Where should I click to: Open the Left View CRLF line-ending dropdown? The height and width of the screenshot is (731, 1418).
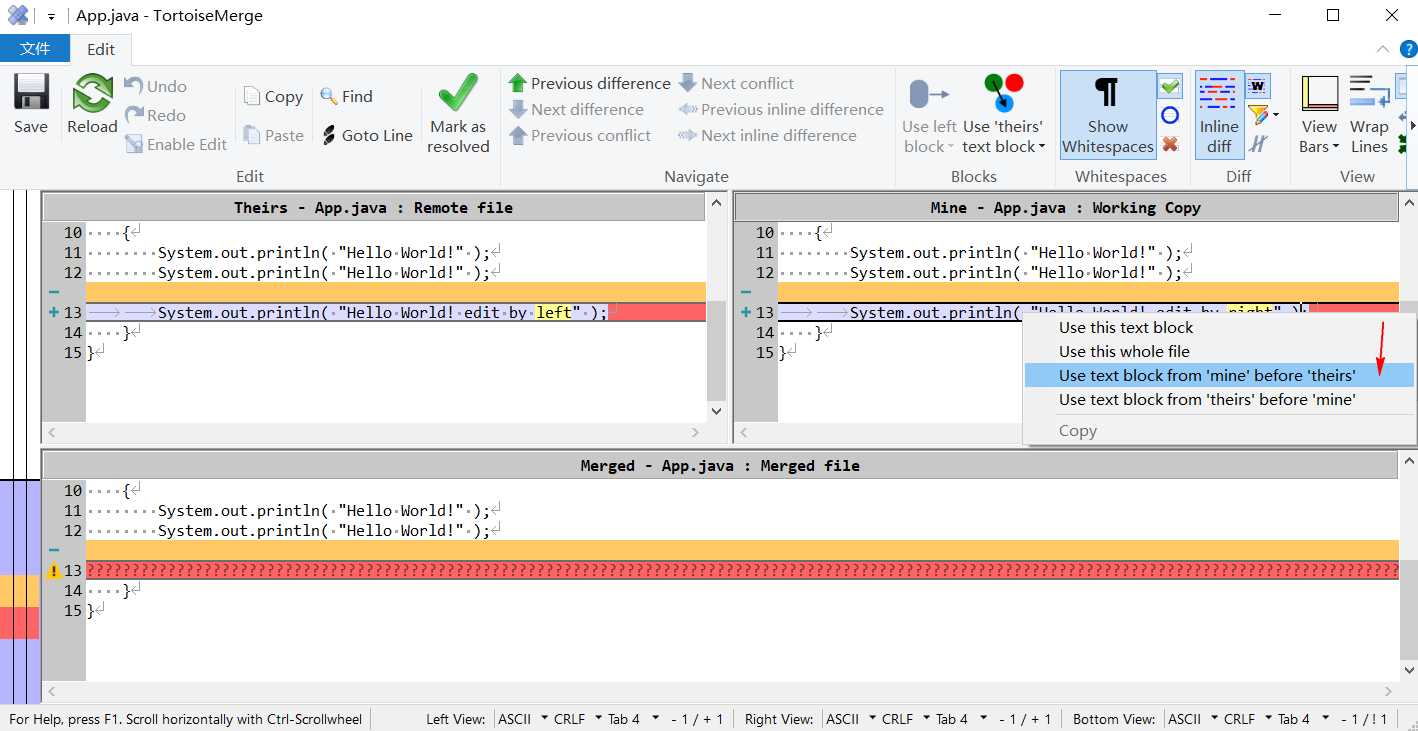(x=577, y=719)
